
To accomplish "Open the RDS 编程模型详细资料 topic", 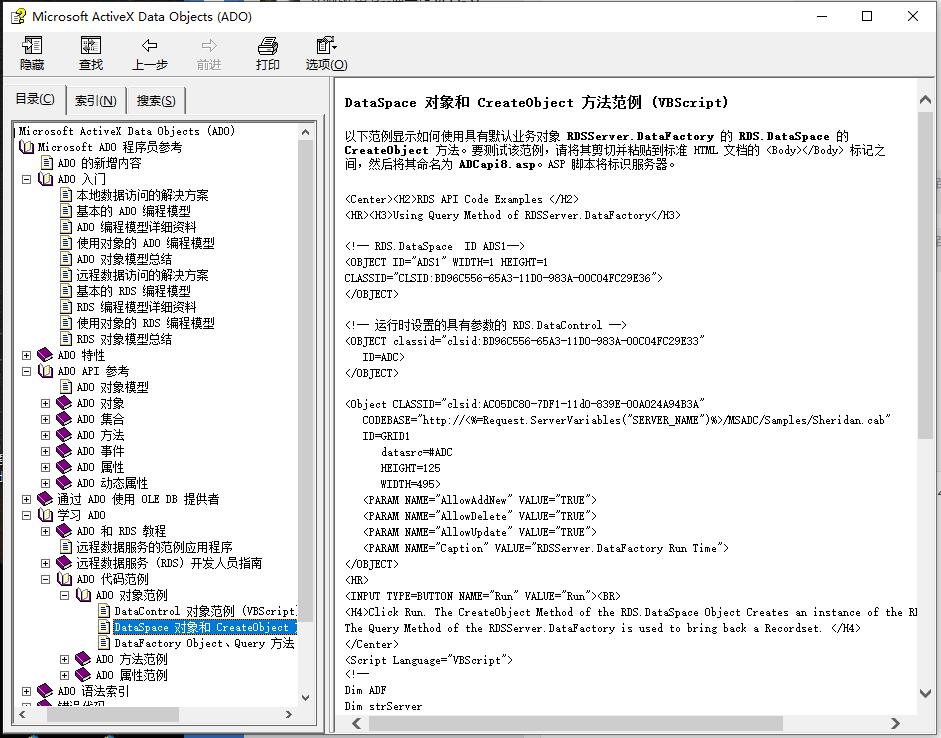I will tap(136, 307).
